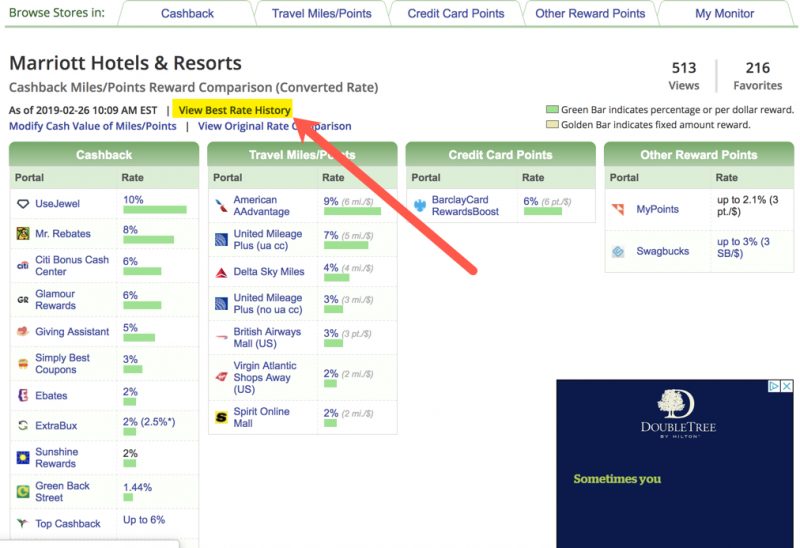Viewport: 800px width, 548px height.
Task: Click Modify Cash Value of Miles/Points link
Action: (93, 126)
